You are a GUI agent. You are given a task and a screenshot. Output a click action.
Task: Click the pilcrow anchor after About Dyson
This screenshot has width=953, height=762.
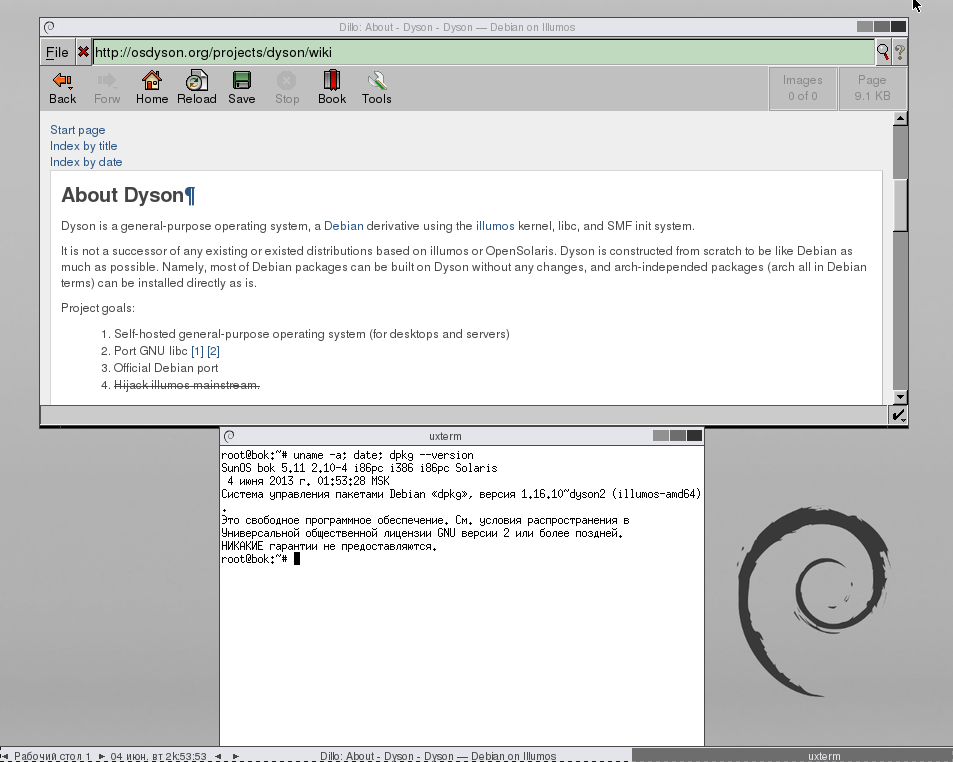pos(190,195)
